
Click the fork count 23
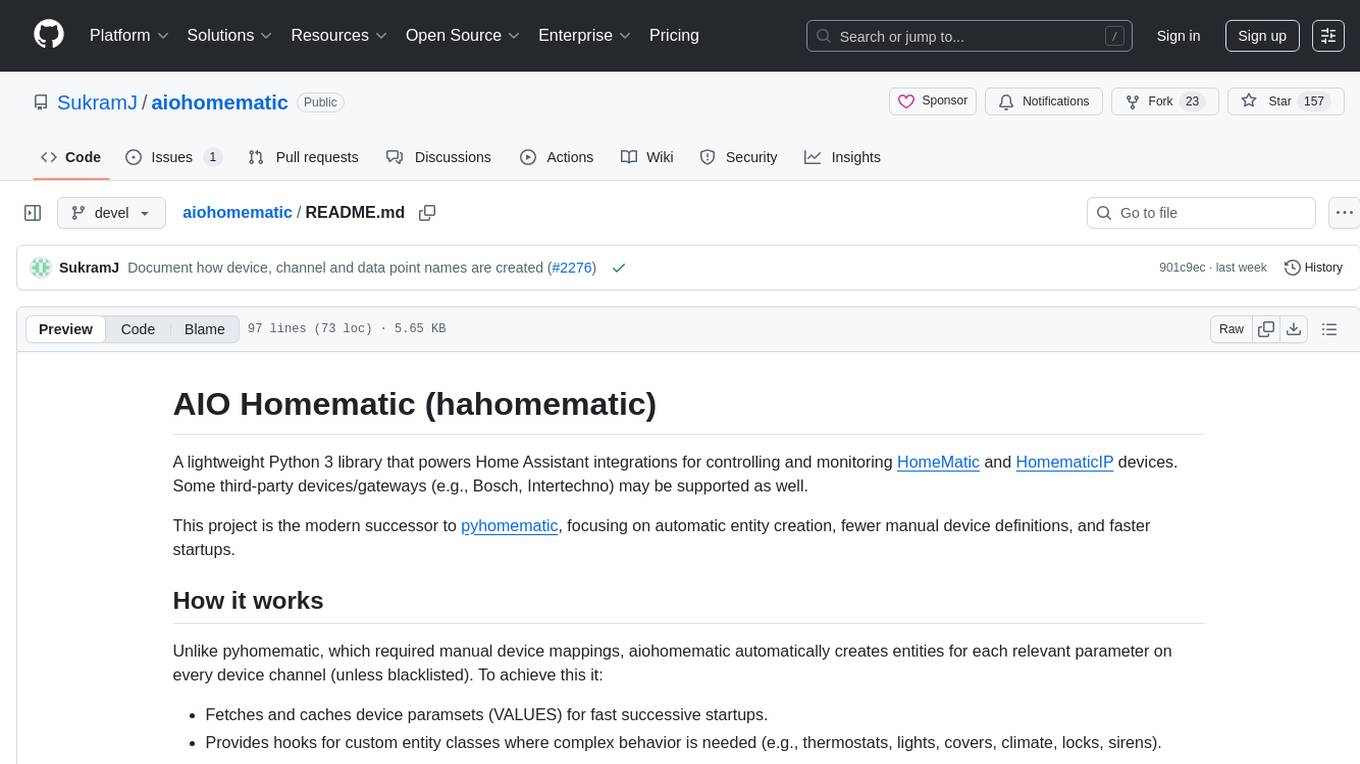(1191, 102)
